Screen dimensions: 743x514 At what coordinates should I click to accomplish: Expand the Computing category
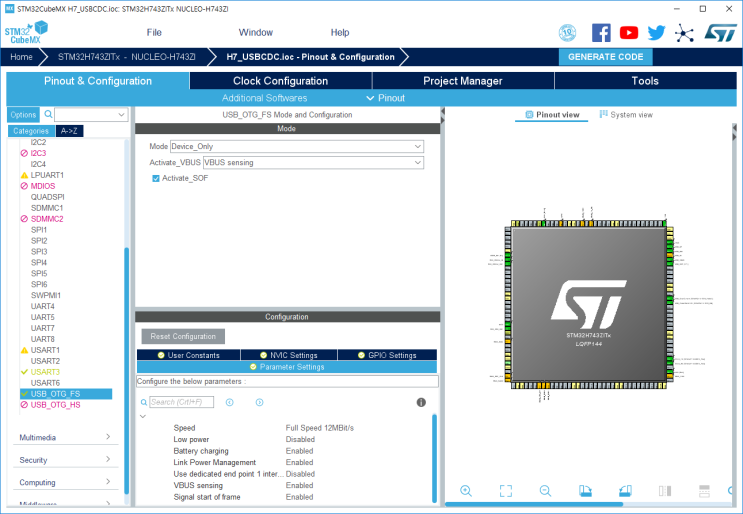point(65,482)
